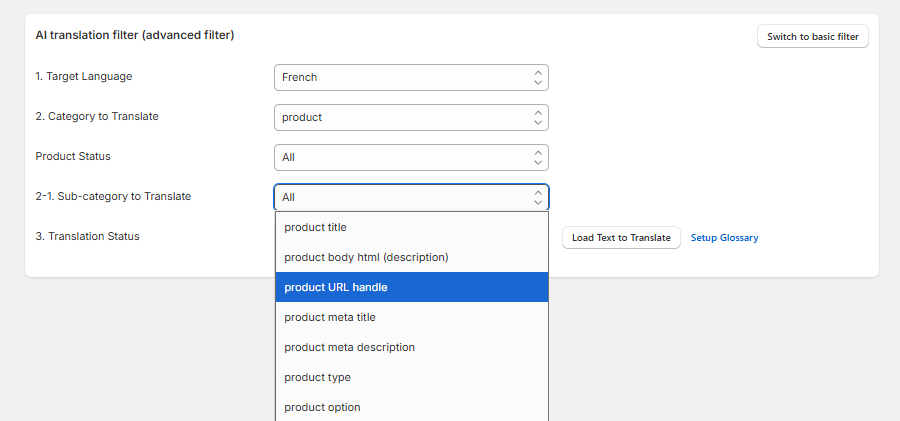Screen dimensions: 900x421
Task: Click chevron arrows on Sub-category select
Action: click(538, 197)
